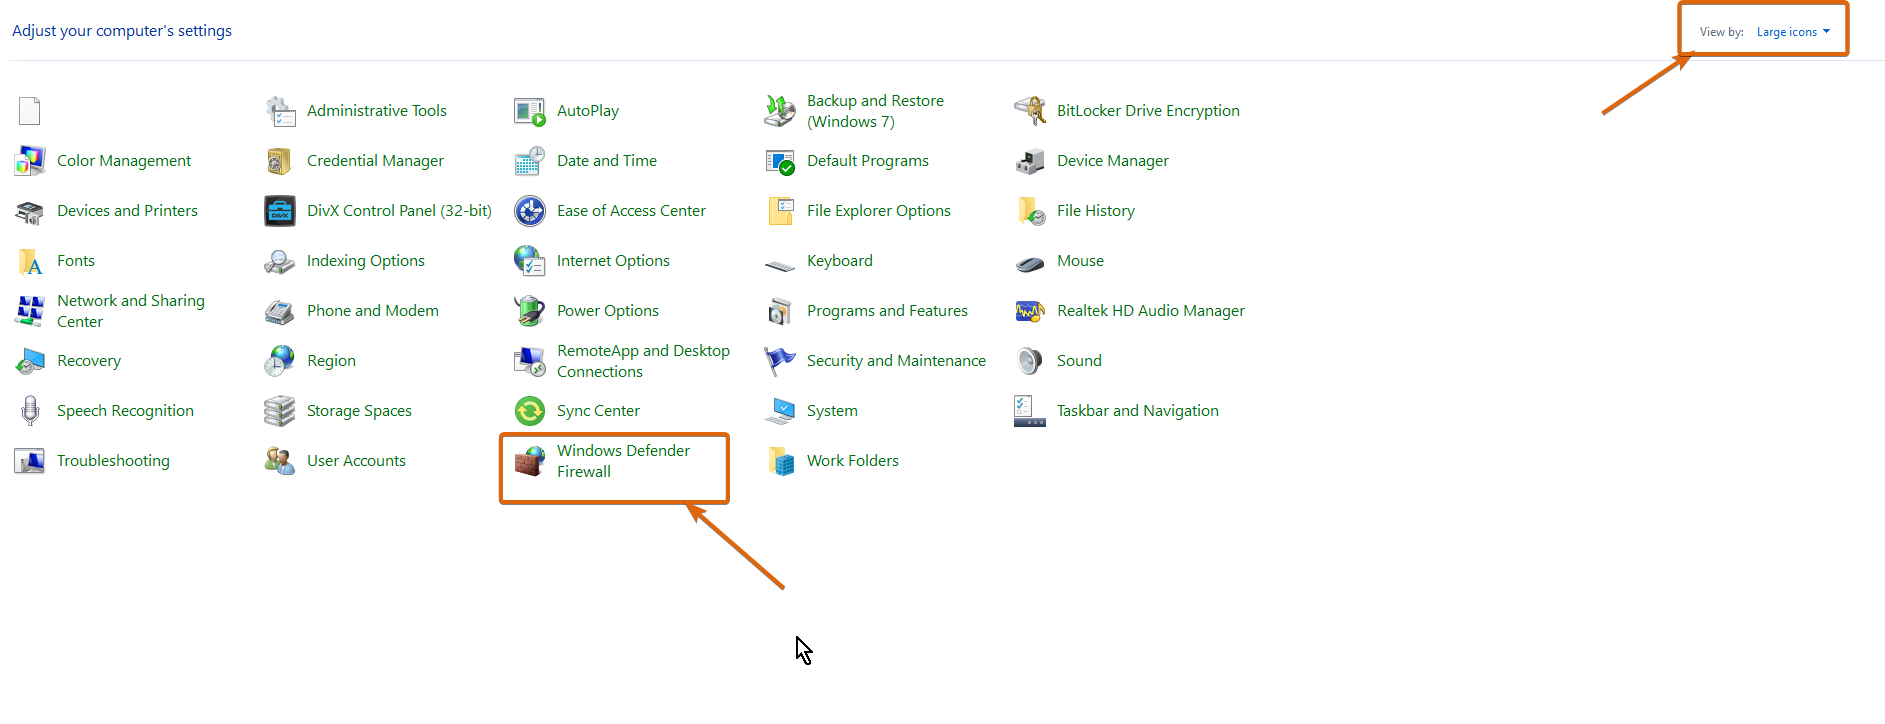Click the Taskbar and Navigation icon

pyautogui.click(x=1030, y=411)
